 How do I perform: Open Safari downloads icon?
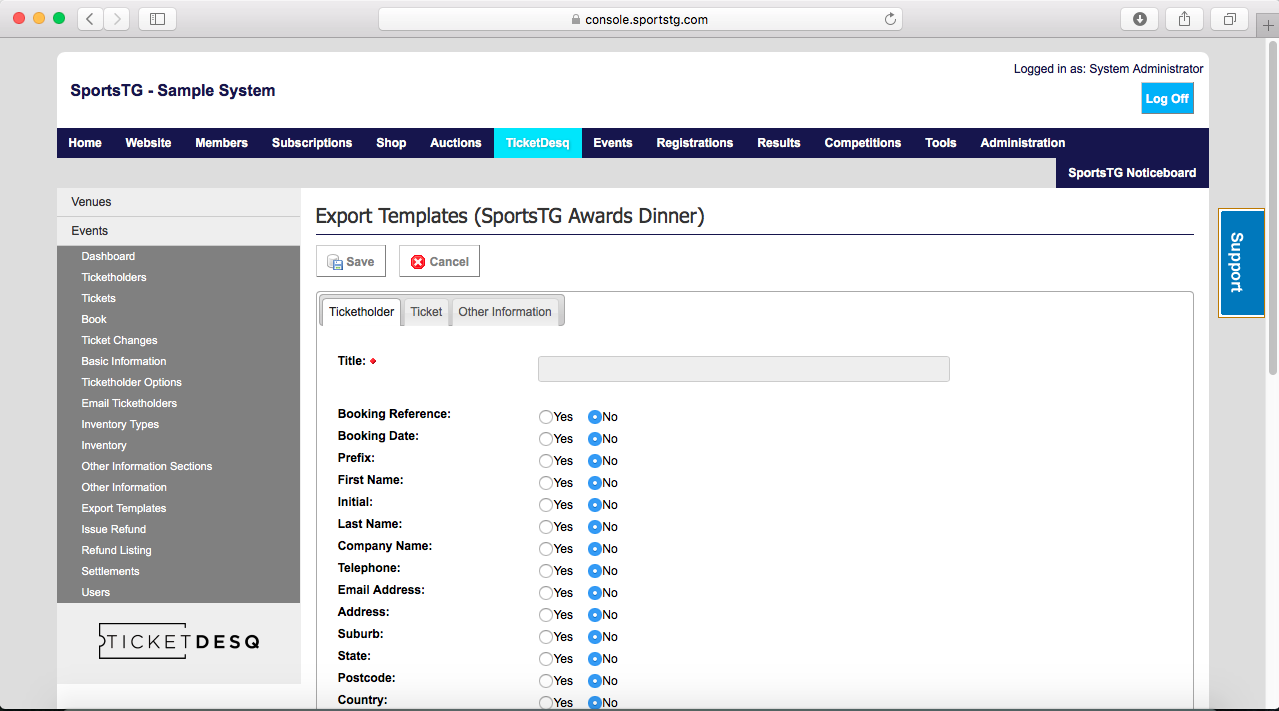(1140, 18)
